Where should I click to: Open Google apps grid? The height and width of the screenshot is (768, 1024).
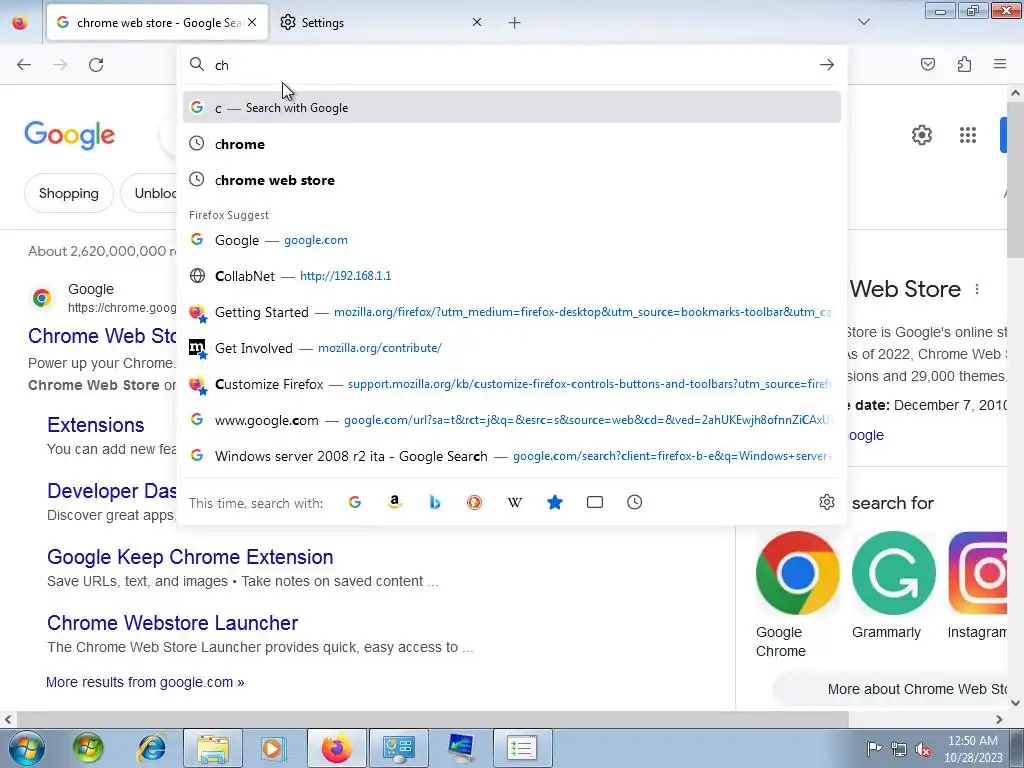coord(968,135)
